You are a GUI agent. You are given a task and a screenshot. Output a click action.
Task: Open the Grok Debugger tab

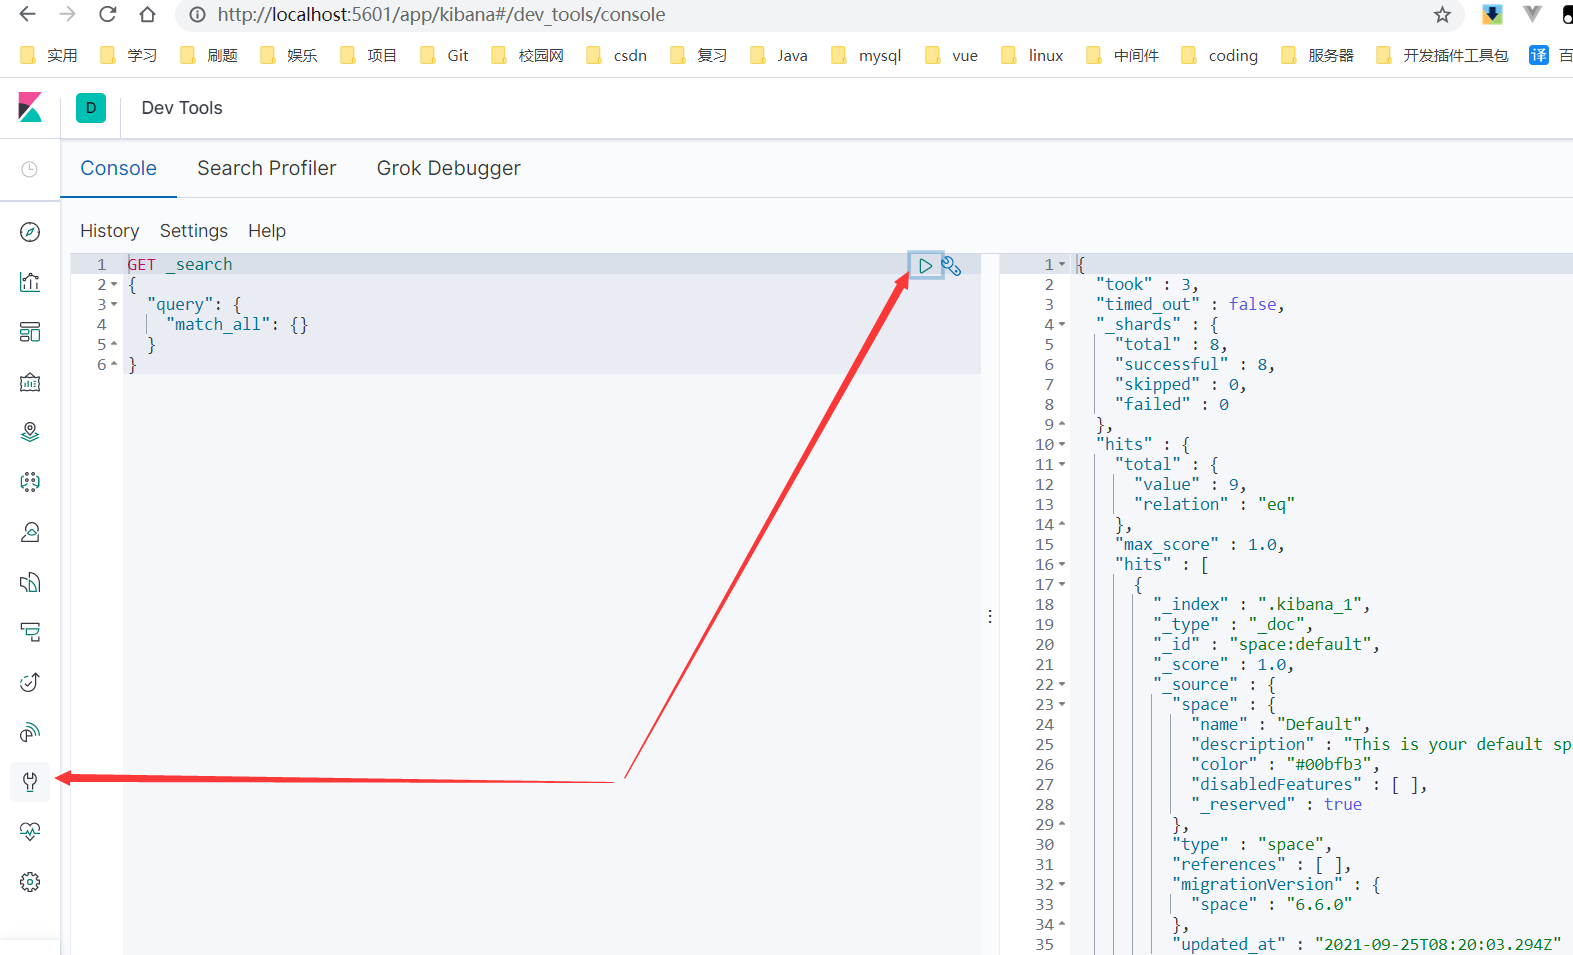pyautogui.click(x=449, y=169)
